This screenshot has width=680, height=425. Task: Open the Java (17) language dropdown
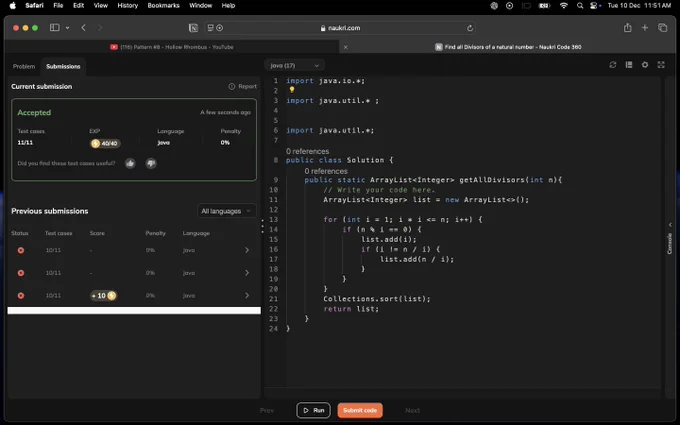pyautogui.click(x=294, y=65)
